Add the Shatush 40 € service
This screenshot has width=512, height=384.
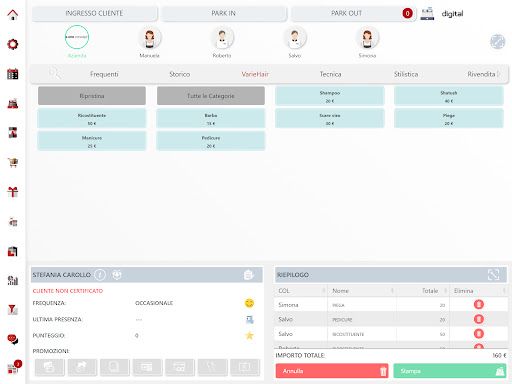(x=449, y=96)
